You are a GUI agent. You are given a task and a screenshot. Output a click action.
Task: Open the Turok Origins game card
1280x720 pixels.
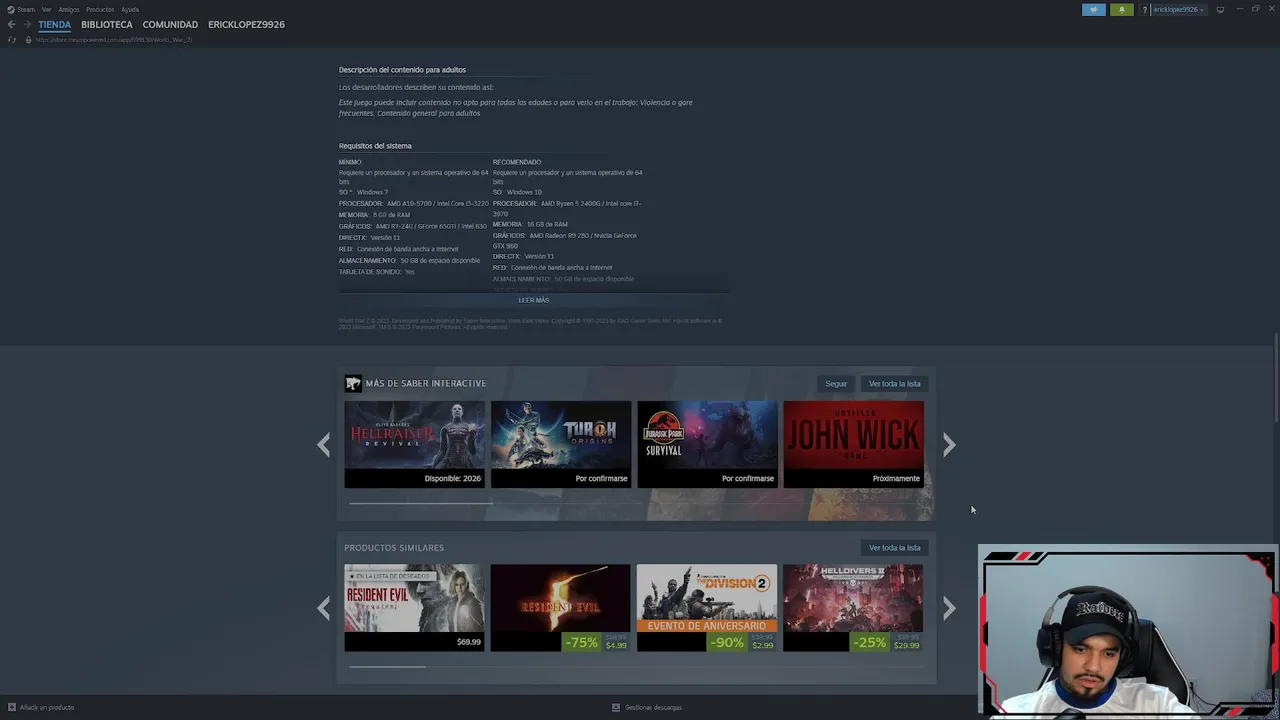tap(561, 444)
